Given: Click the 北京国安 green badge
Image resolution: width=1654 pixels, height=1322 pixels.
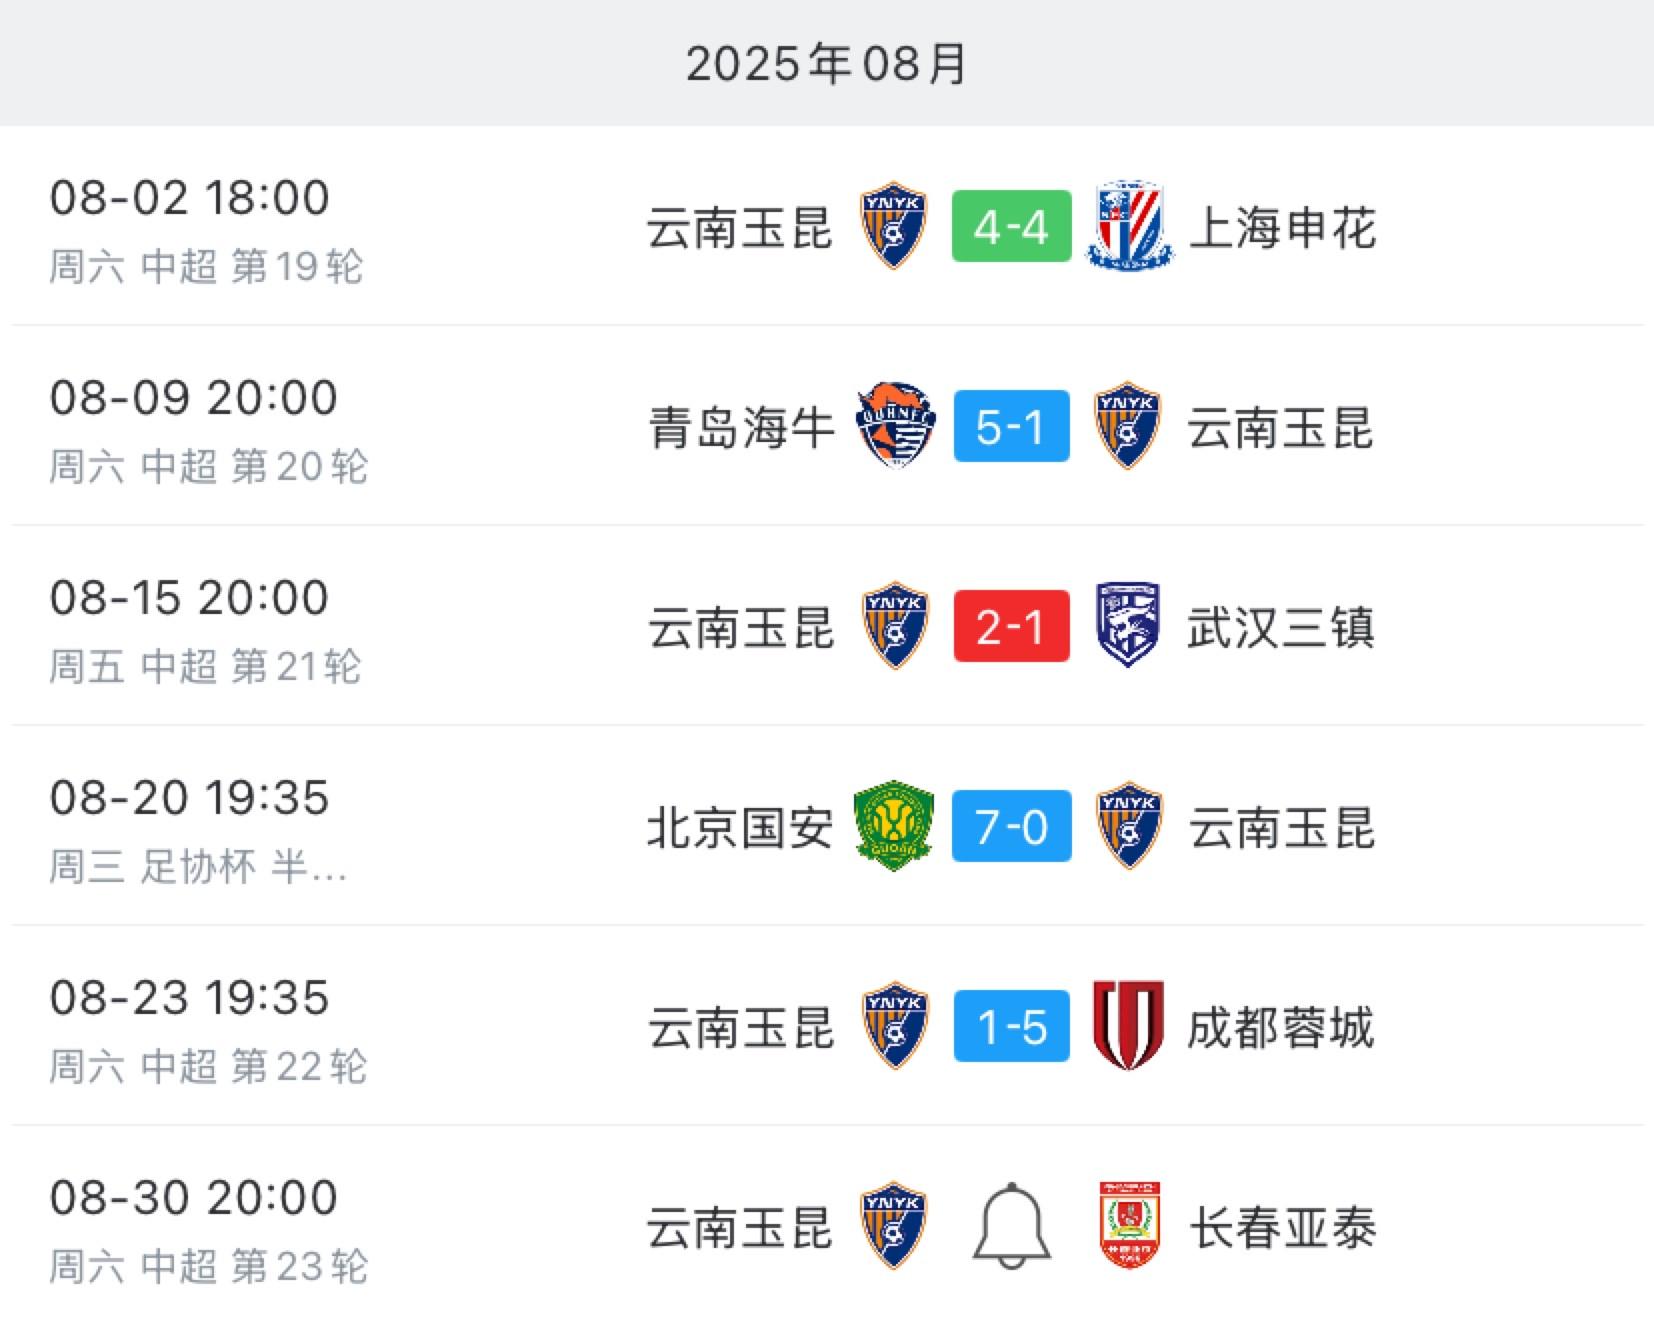Looking at the screenshot, I should (x=894, y=826).
